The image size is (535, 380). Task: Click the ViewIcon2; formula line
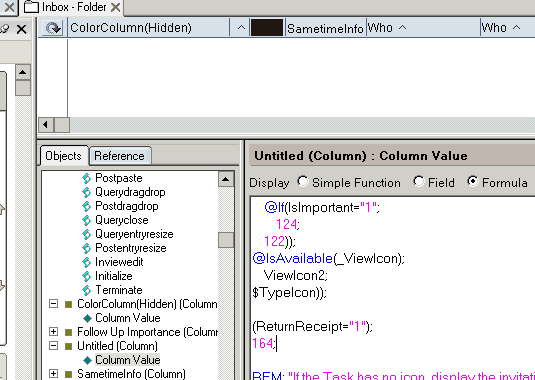[x=295, y=275]
